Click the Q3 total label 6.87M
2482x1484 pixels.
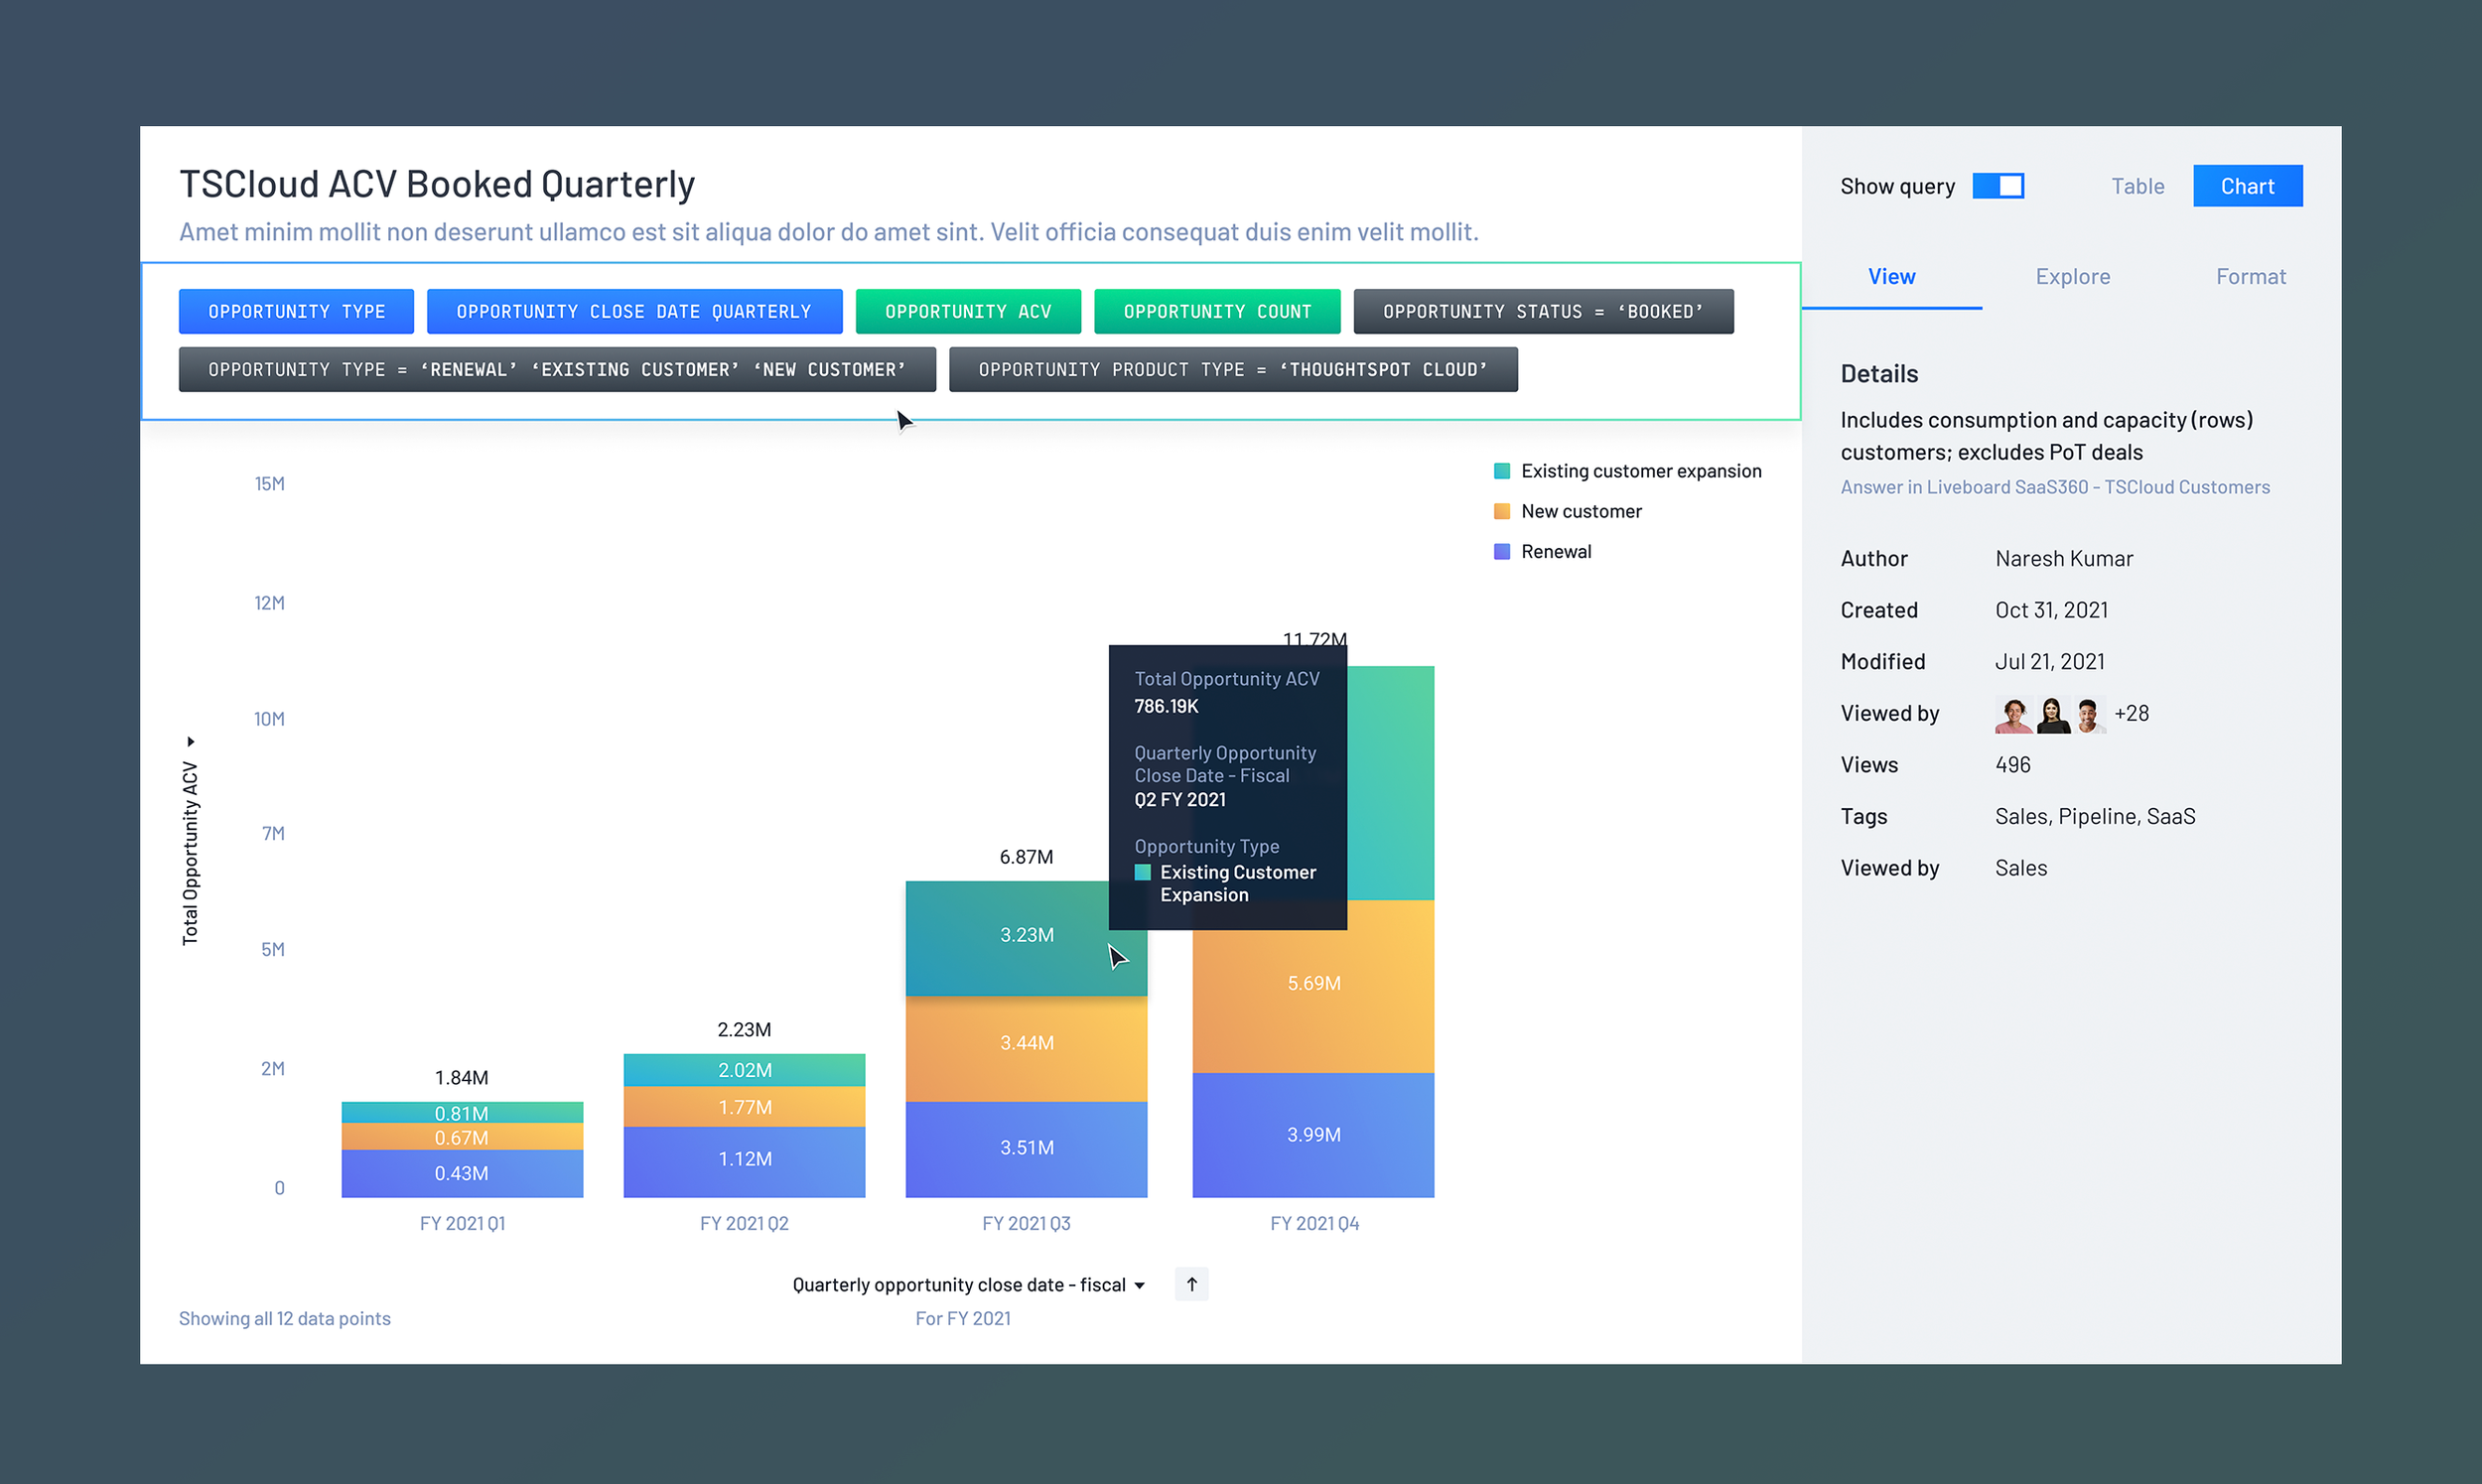(1026, 857)
